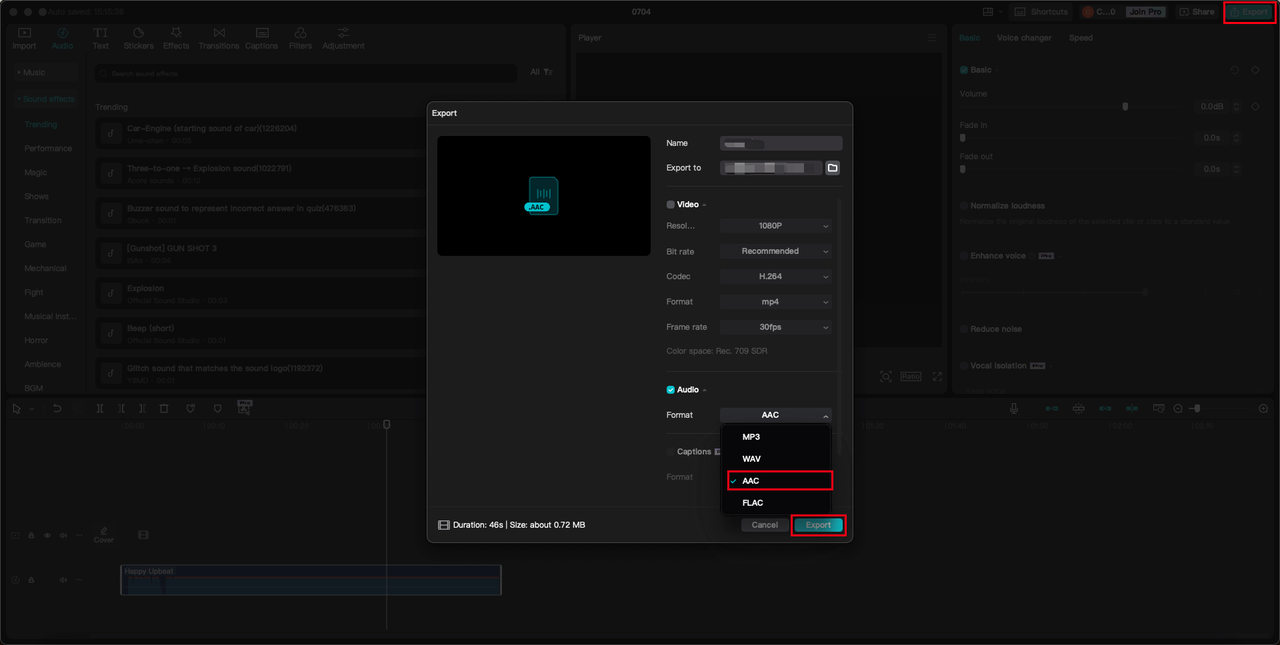Enable the Video export checkbox
The width and height of the screenshot is (1280, 645).
(x=671, y=205)
